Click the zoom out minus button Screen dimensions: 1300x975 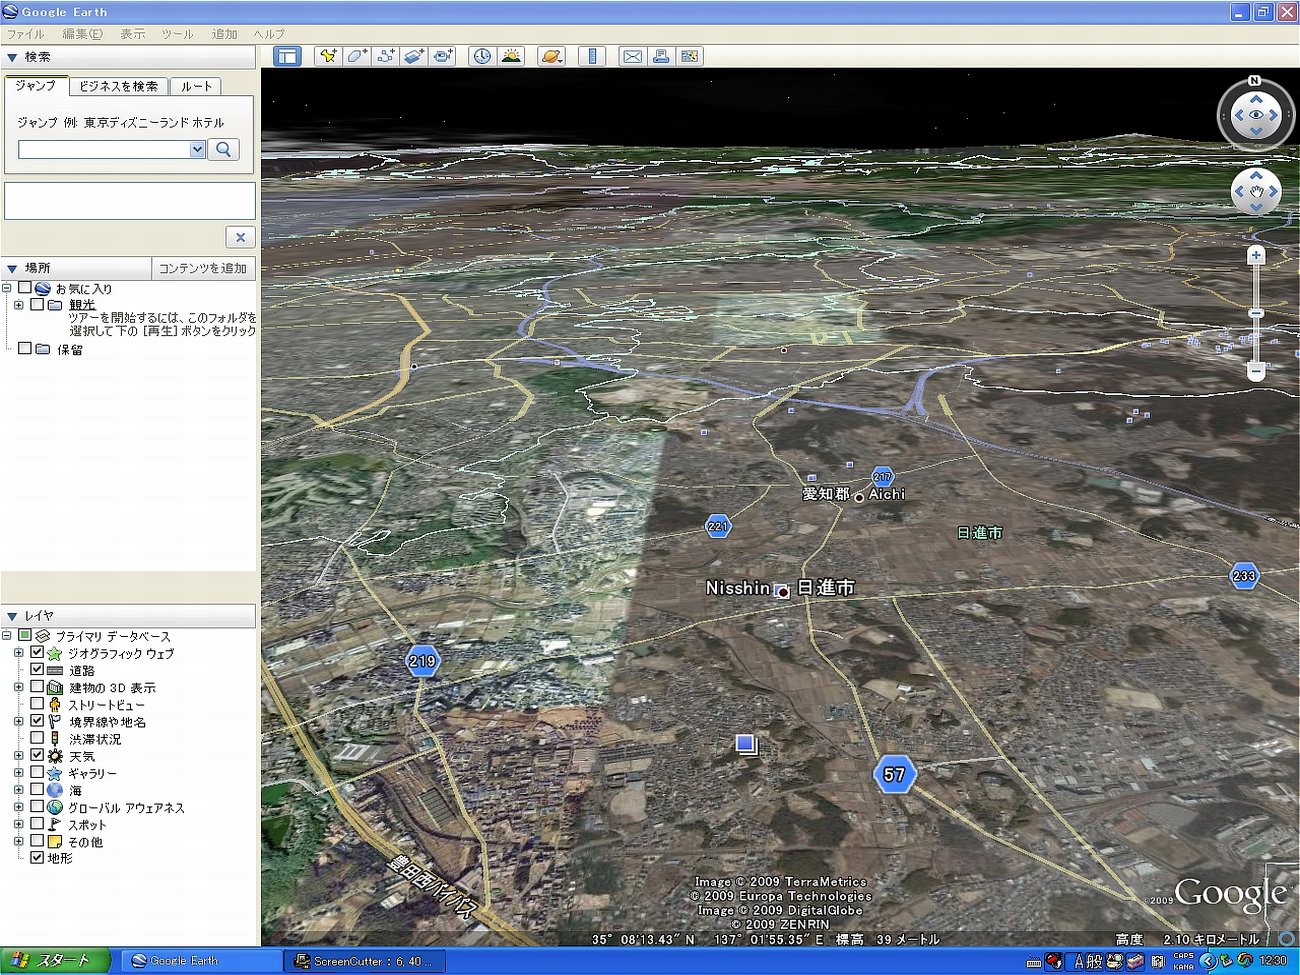(x=1256, y=371)
